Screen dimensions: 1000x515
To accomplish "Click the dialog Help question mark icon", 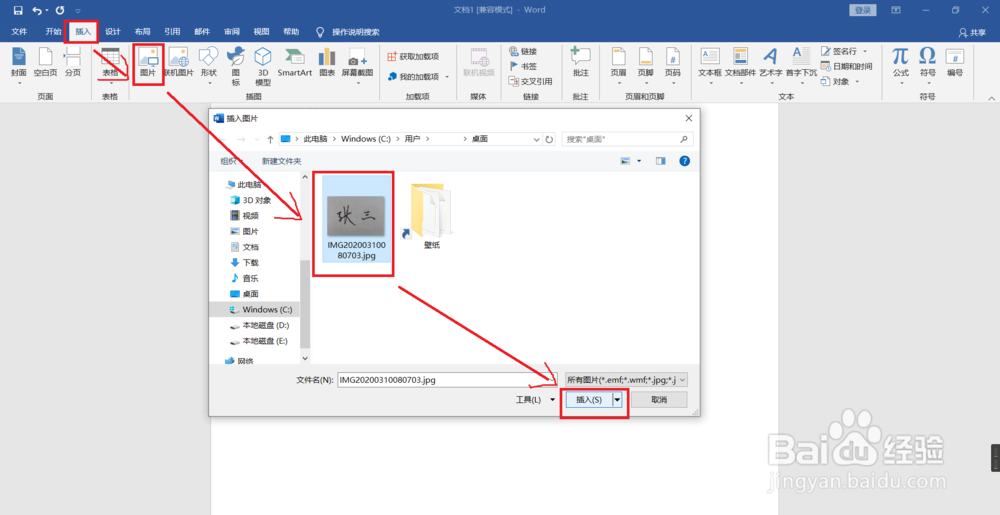I will 684,161.
